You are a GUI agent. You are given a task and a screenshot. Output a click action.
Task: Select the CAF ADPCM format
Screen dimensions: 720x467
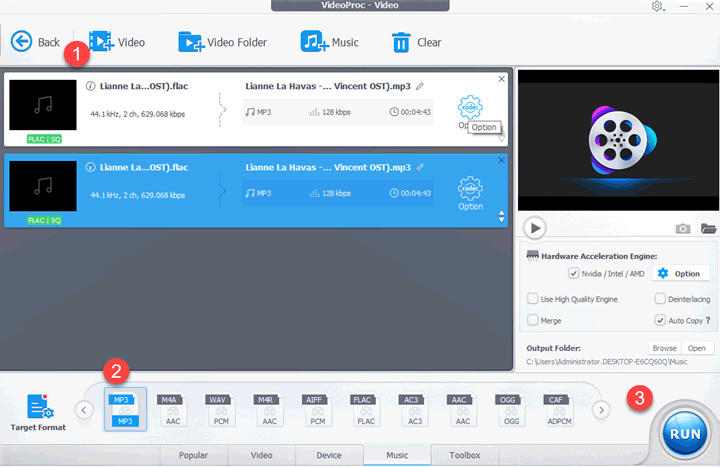coord(558,410)
